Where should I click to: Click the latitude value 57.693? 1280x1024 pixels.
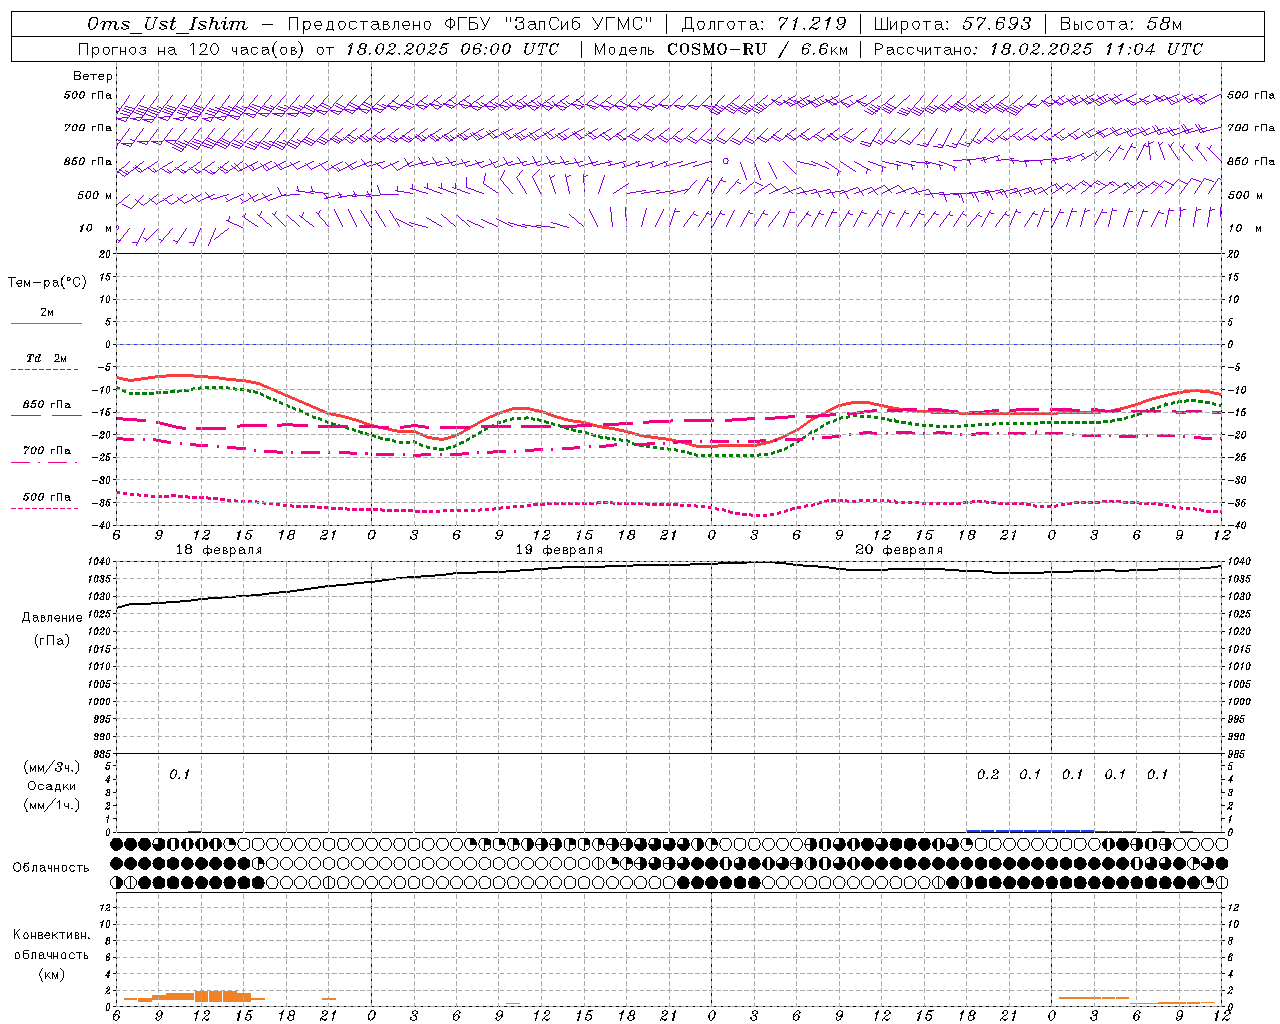tap(997, 24)
